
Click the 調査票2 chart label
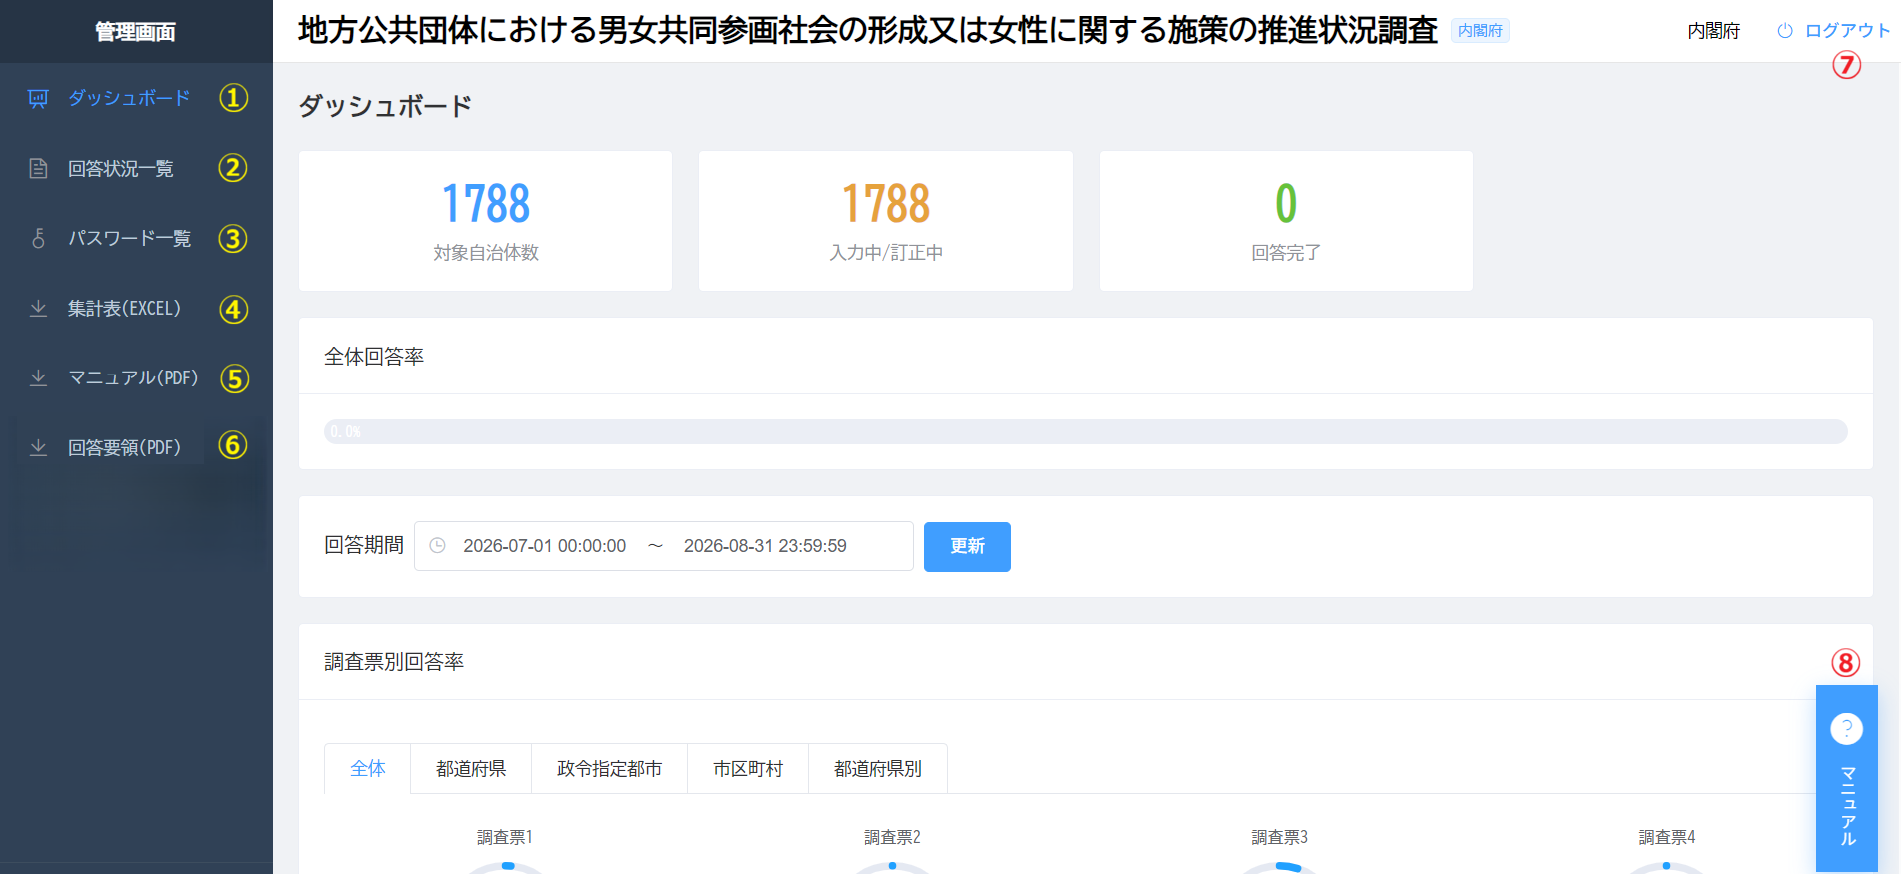point(892,837)
